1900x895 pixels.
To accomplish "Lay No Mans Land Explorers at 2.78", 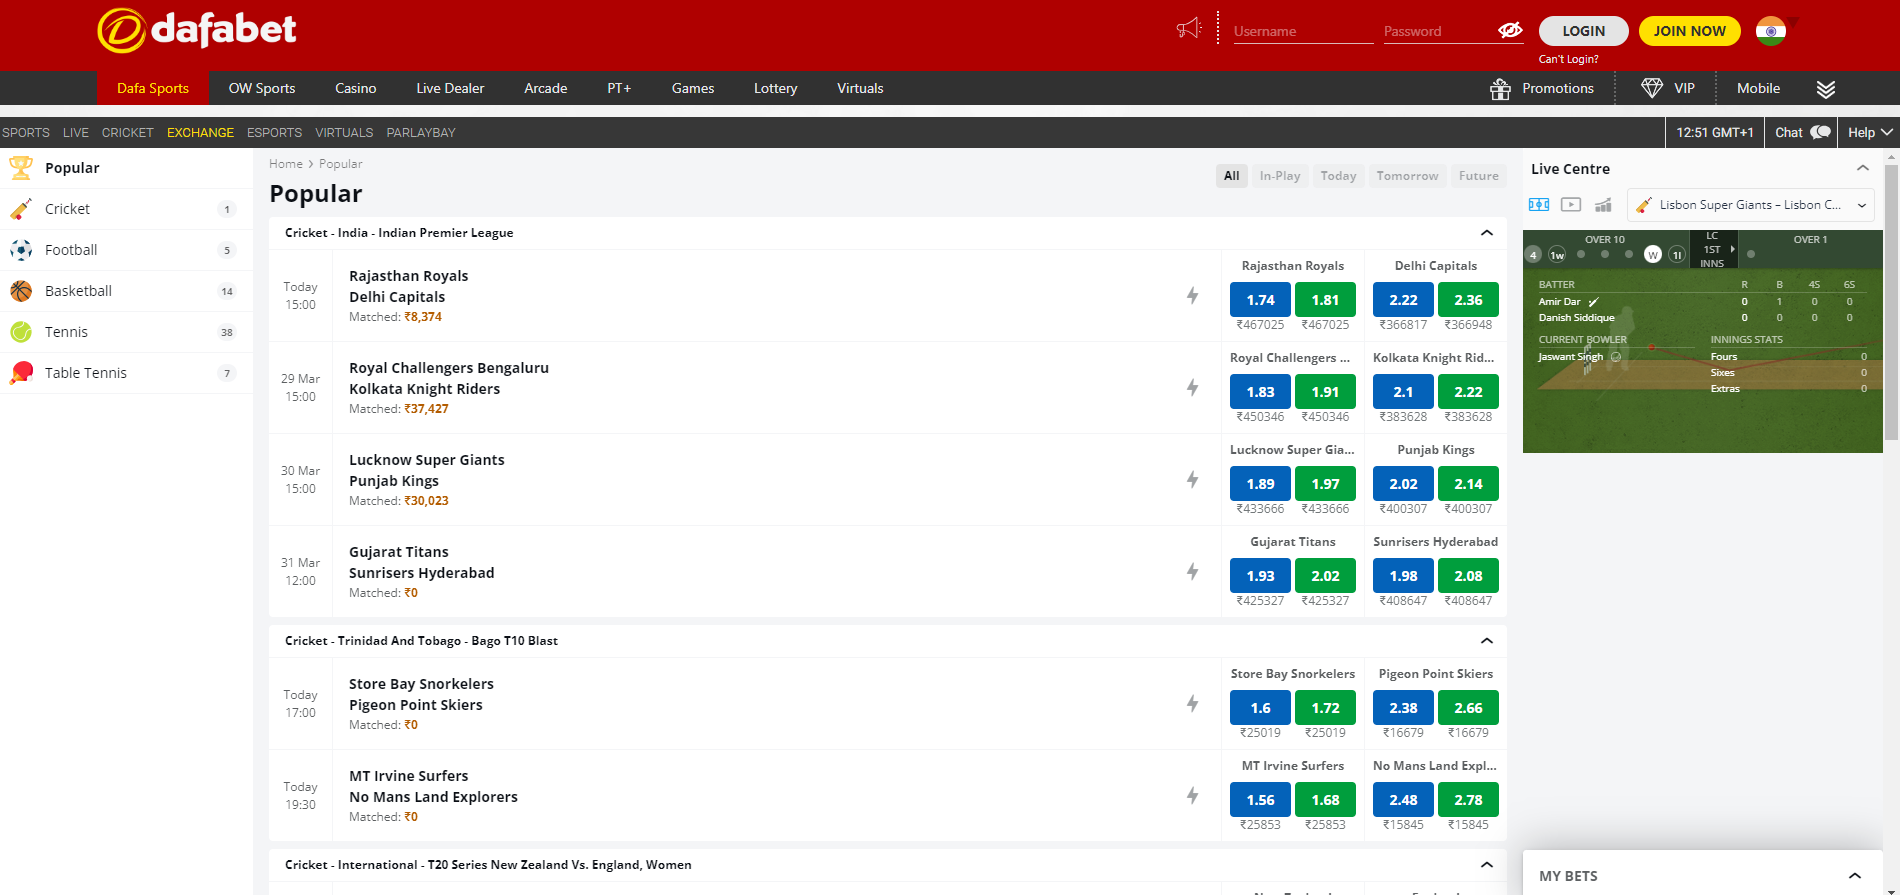I will pos(1468,800).
